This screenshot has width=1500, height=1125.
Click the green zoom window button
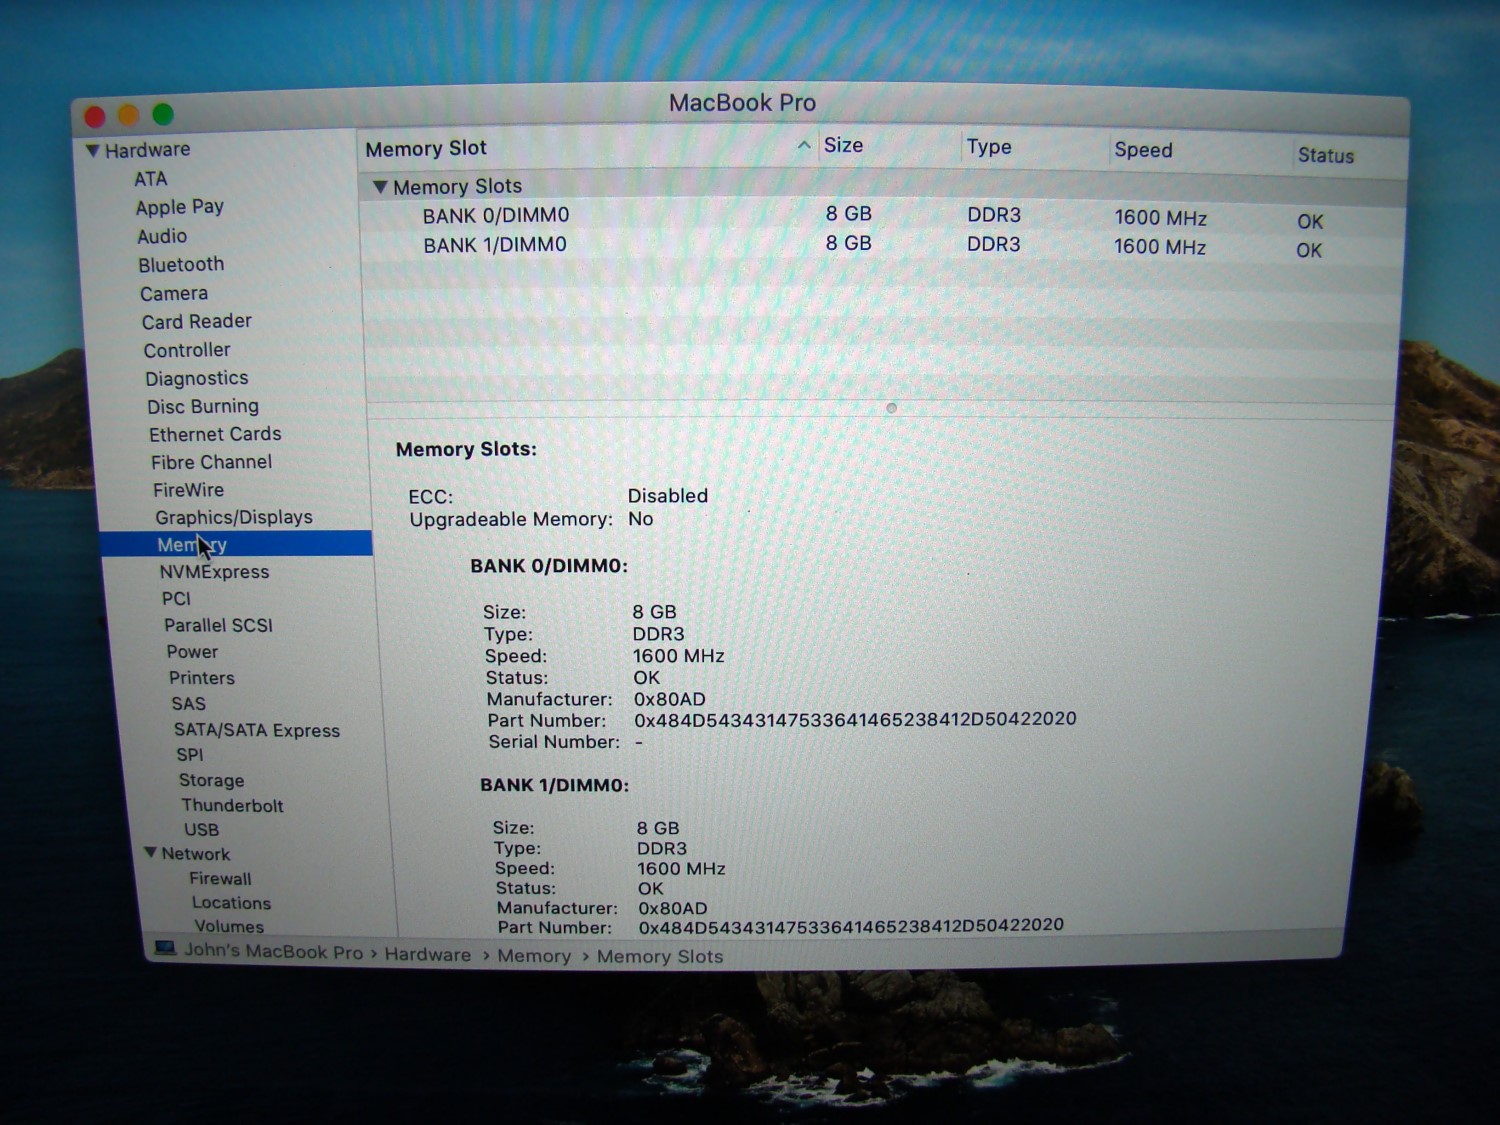click(163, 115)
